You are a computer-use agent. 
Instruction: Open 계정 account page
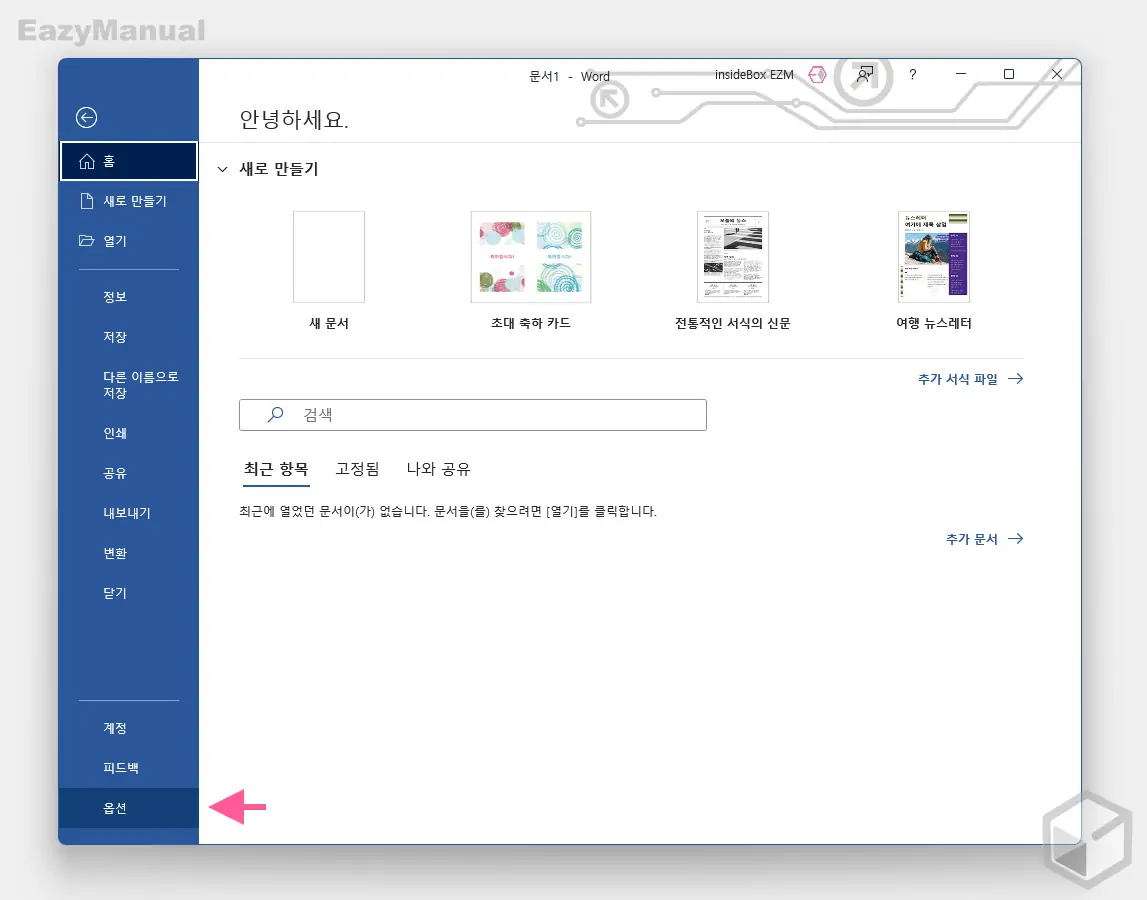(x=129, y=728)
